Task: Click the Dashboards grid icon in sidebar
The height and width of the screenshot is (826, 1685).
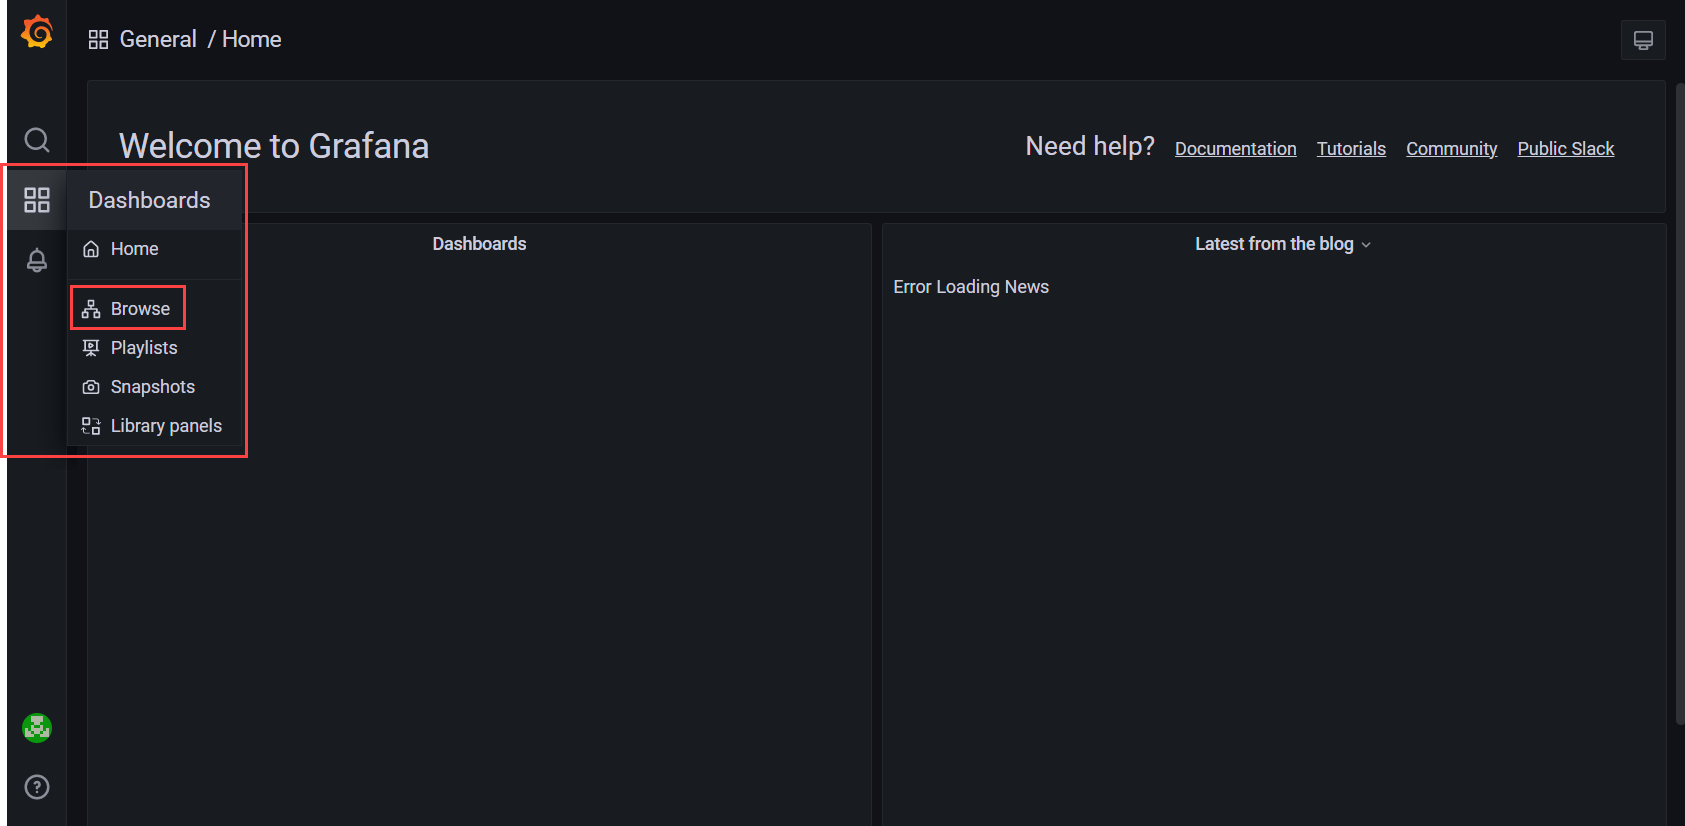Action: pyautogui.click(x=37, y=200)
